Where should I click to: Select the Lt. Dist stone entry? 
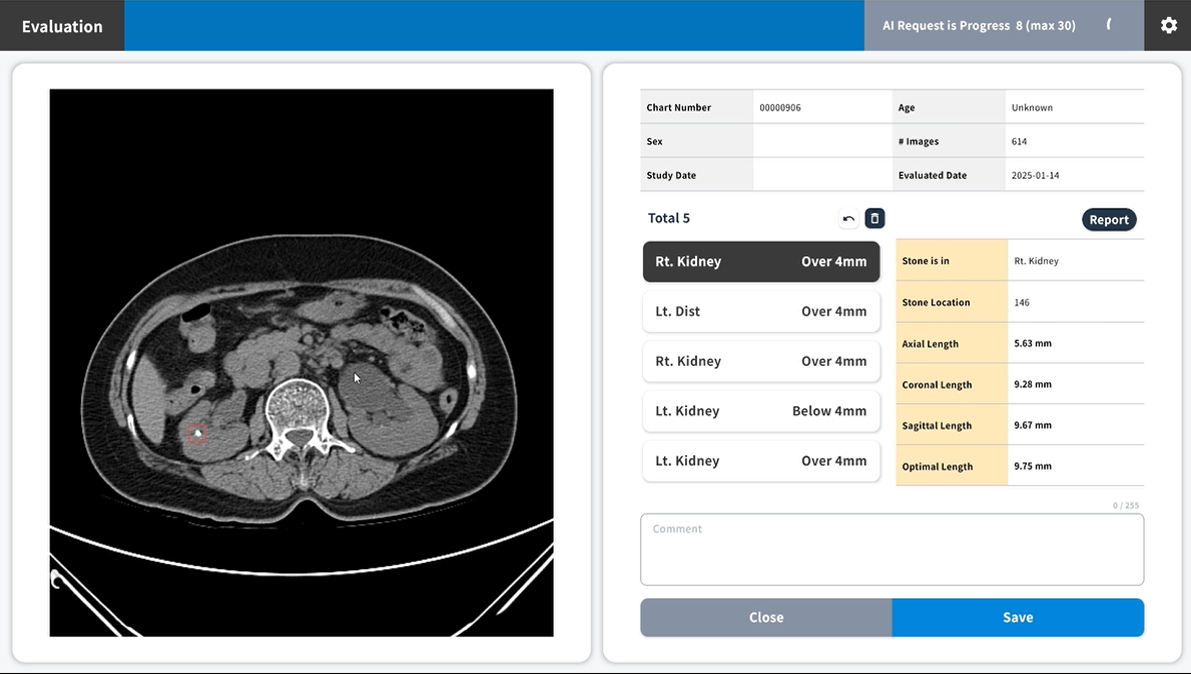pyautogui.click(x=761, y=312)
